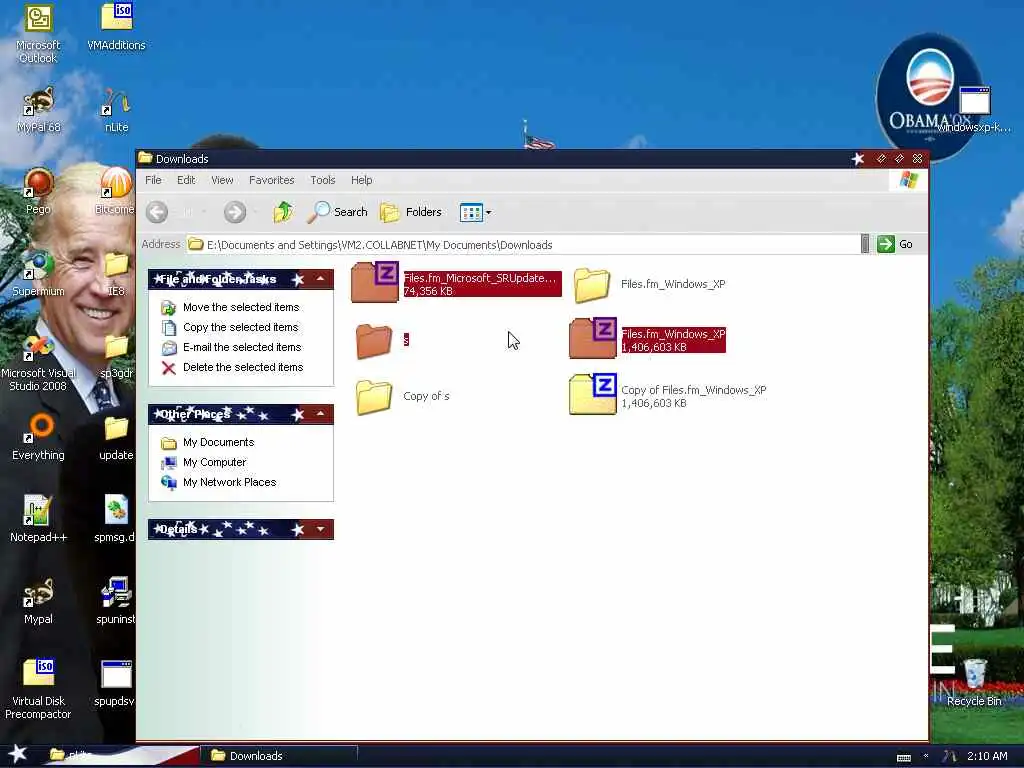Open the update folder on desktop

click(x=116, y=438)
